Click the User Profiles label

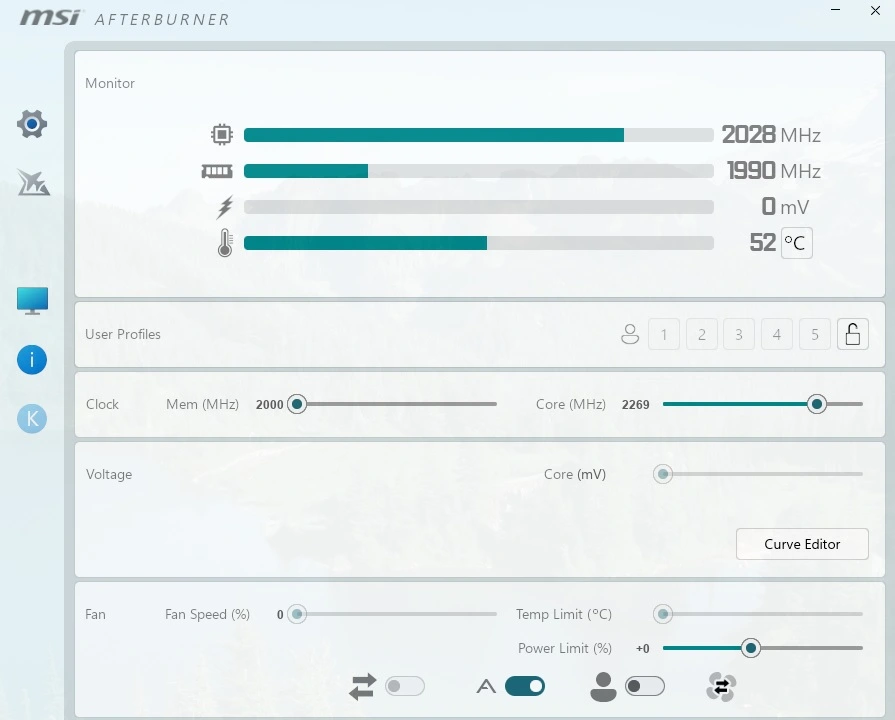[x=123, y=334]
